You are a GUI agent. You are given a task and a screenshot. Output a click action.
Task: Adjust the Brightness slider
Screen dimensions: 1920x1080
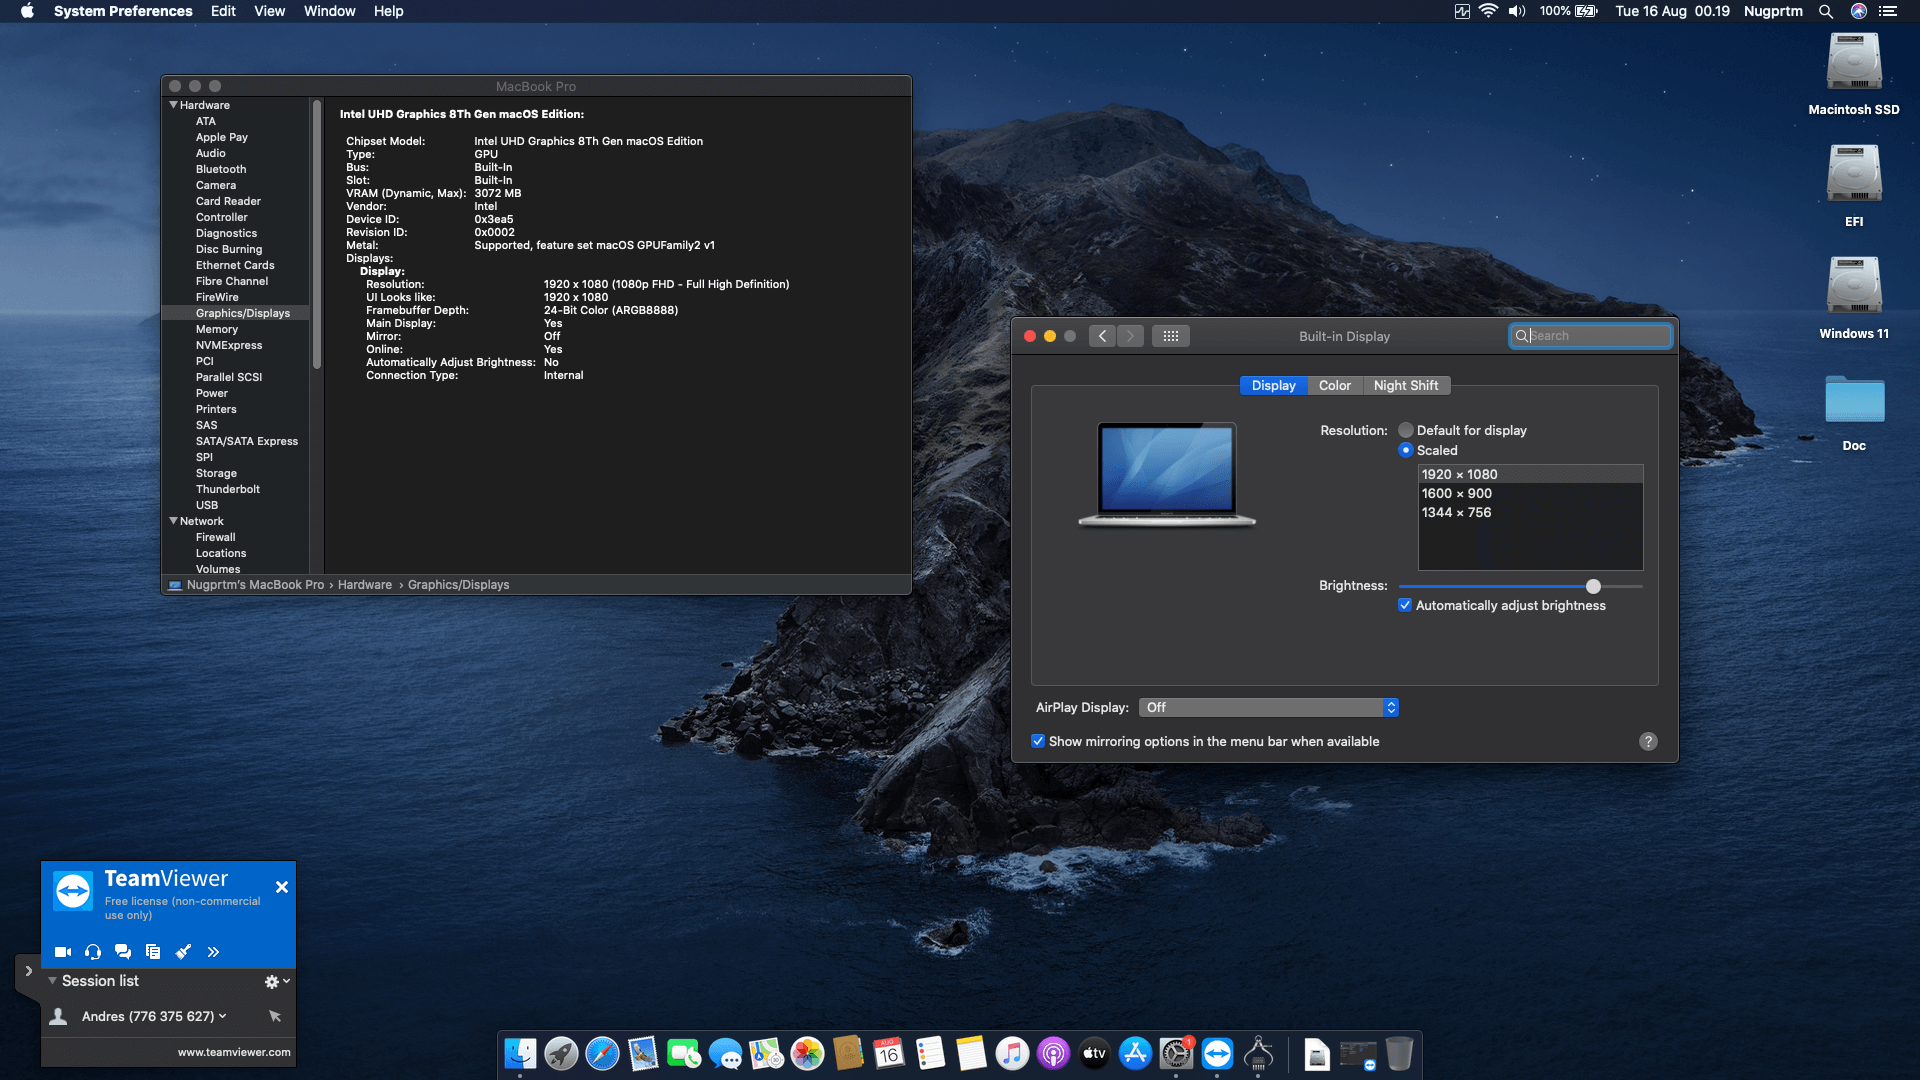coord(1593,586)
